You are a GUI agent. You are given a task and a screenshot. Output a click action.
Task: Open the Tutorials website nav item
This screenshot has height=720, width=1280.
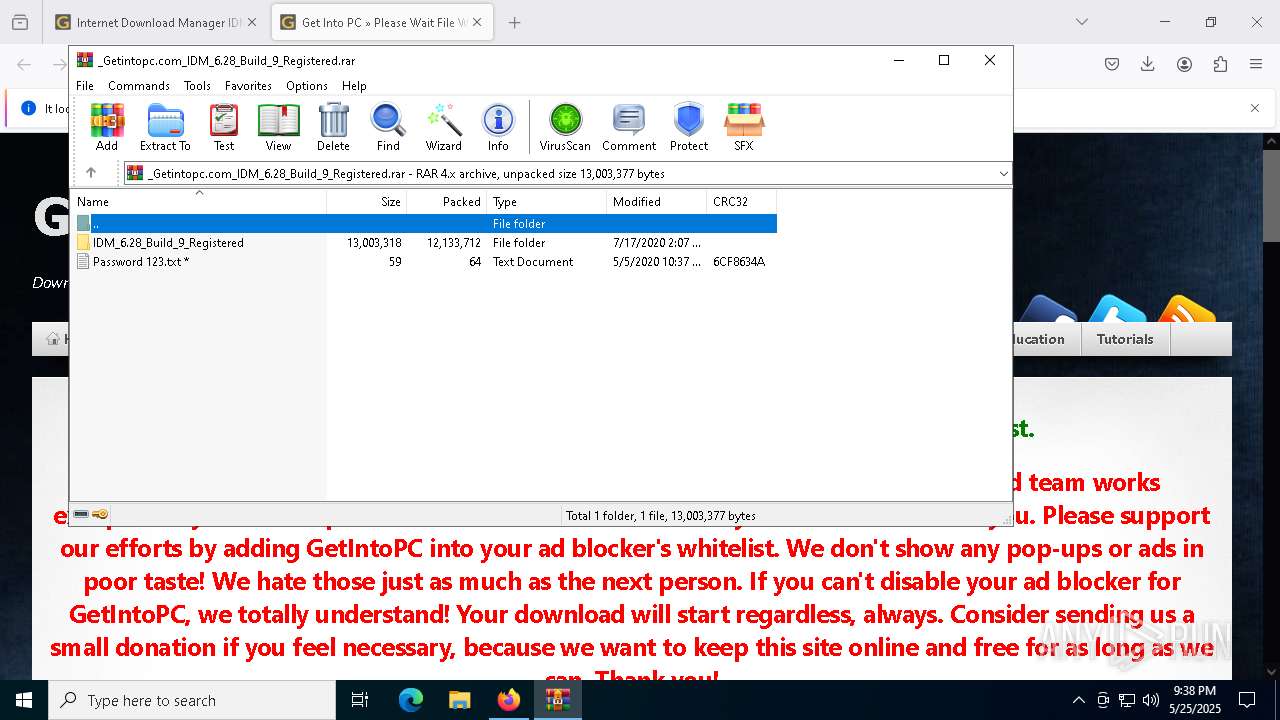point(1125,339)
